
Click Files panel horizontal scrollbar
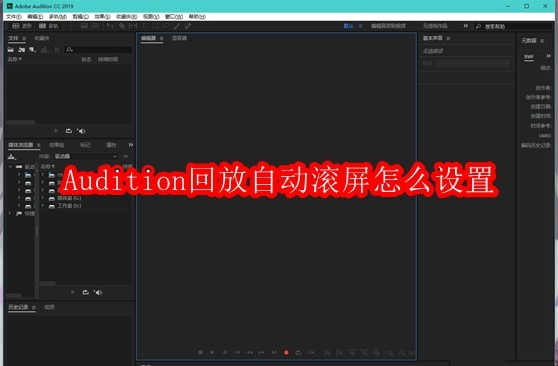point(21,122)
